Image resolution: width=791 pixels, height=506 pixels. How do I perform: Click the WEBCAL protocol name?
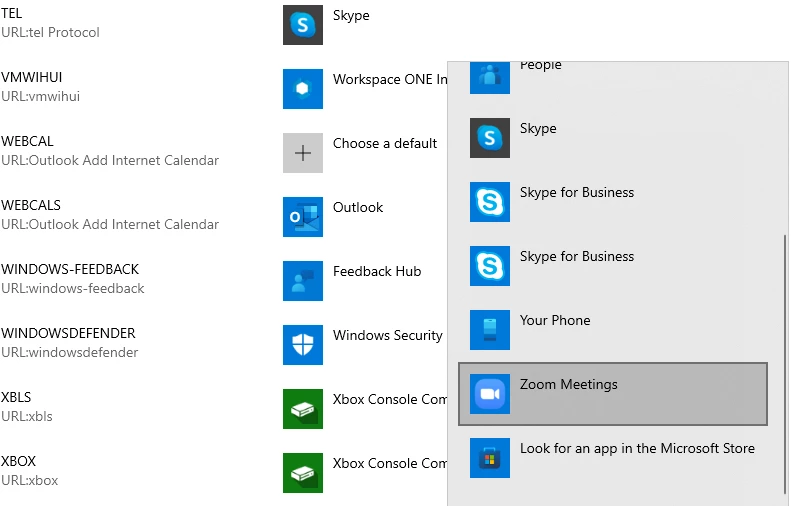[27, 141]
